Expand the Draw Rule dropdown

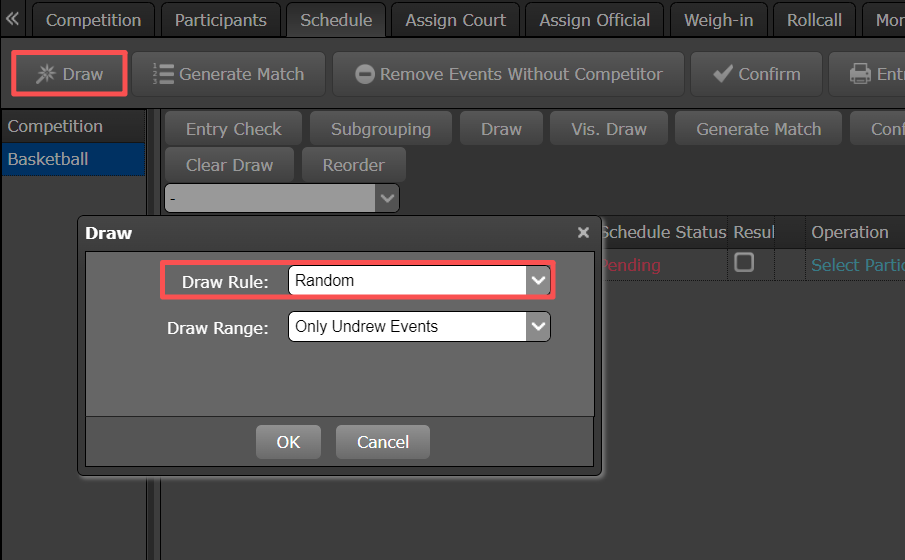538,281
